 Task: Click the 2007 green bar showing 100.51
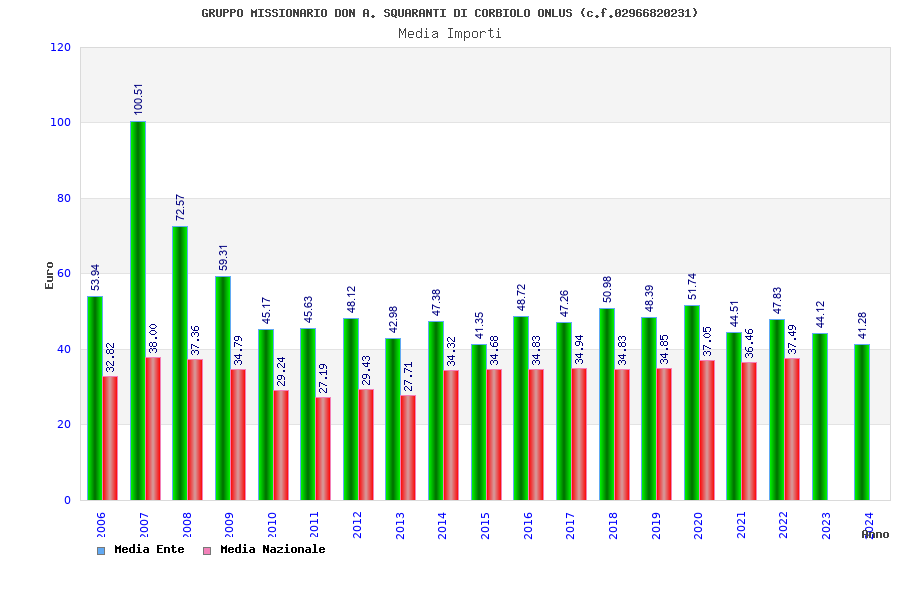pos(138,311)
